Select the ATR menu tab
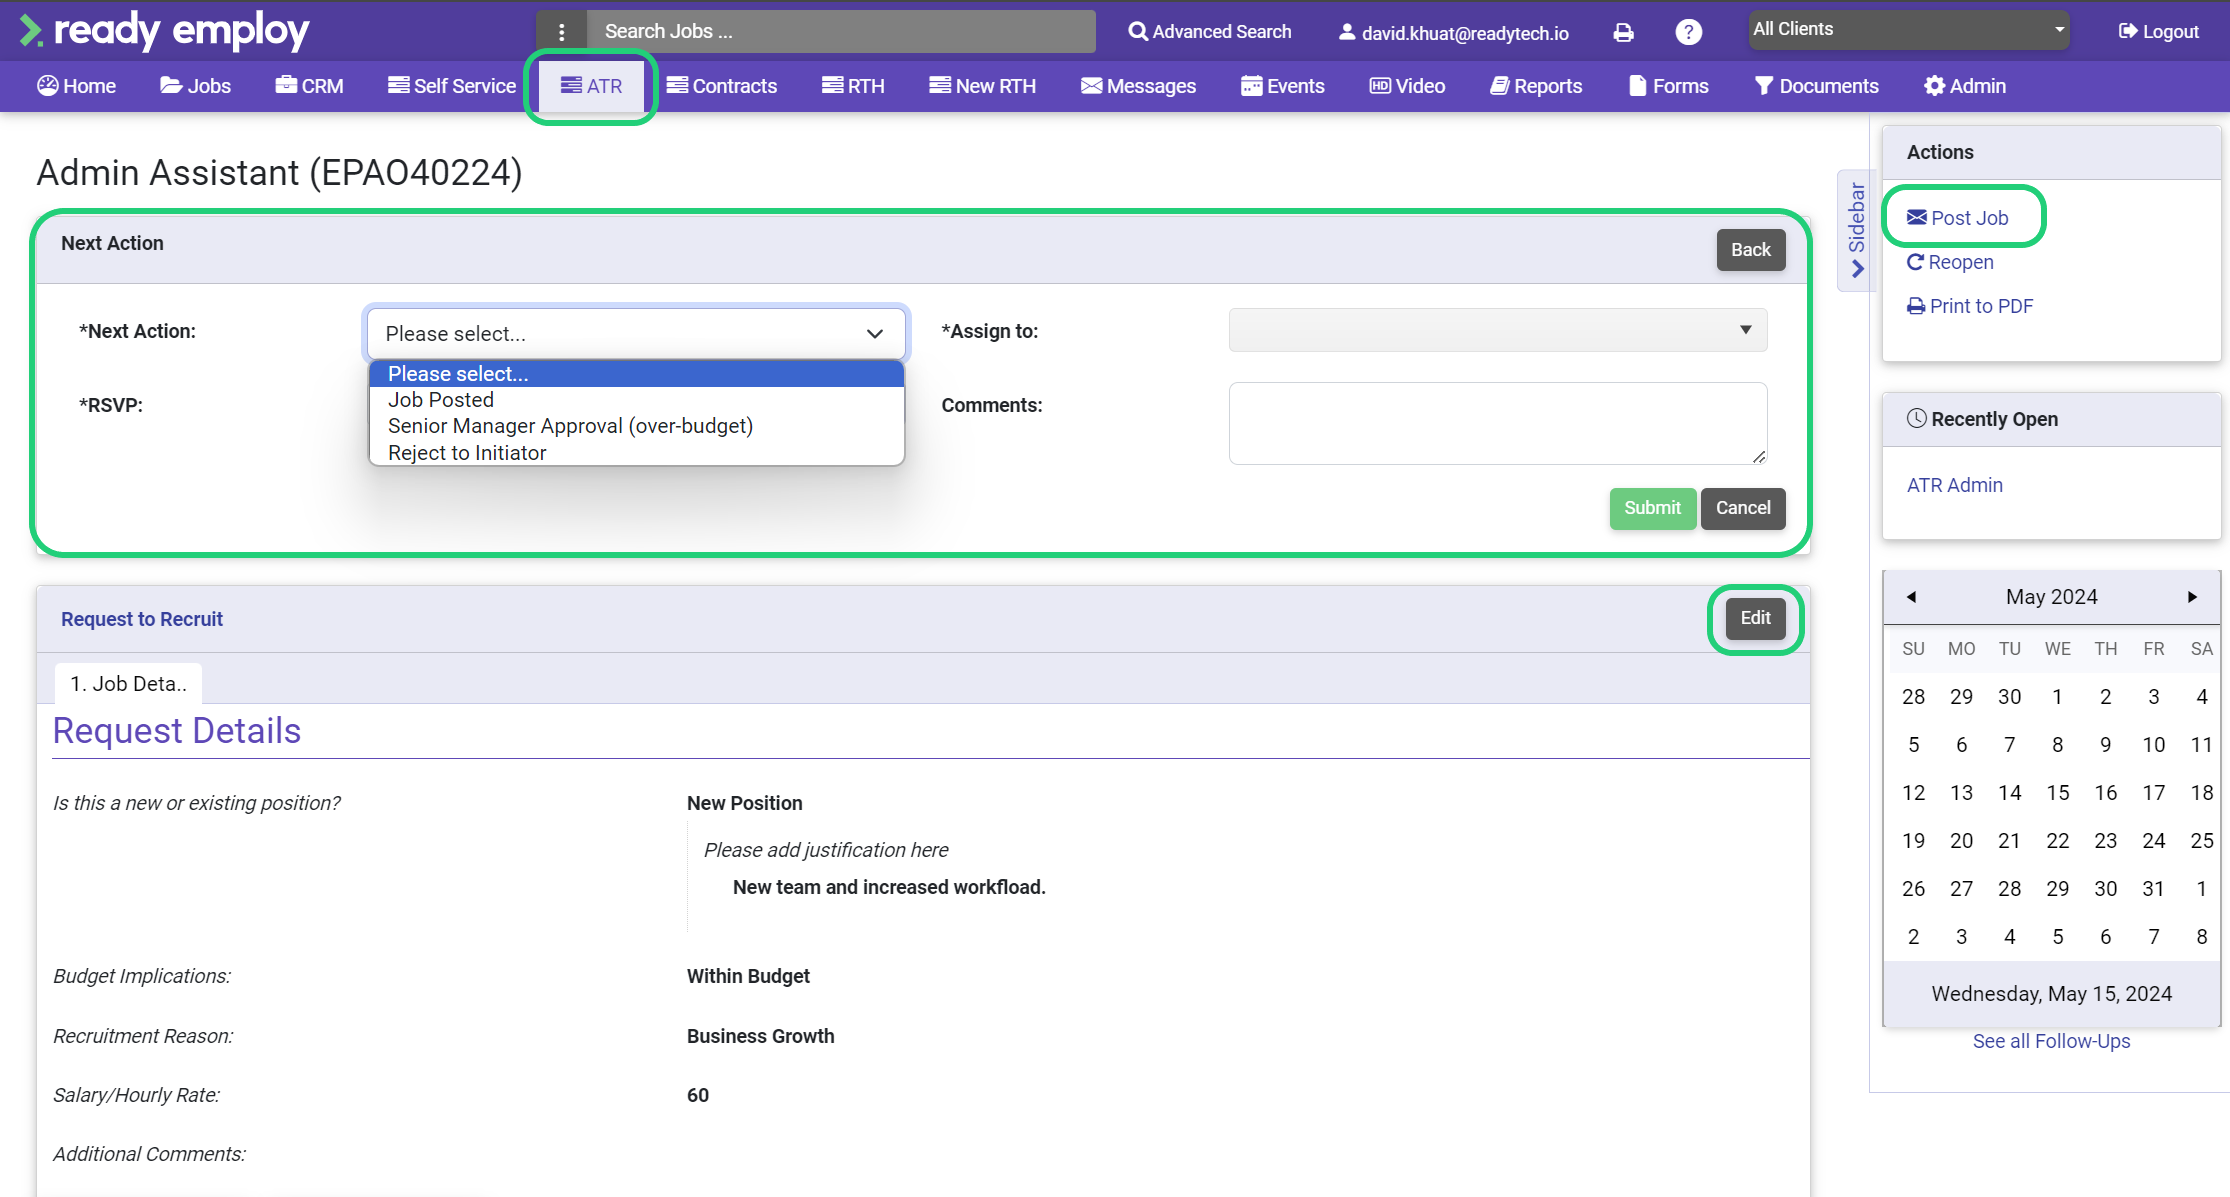Viewport: 2230px width, 1197px height. (x=591, y=86)
